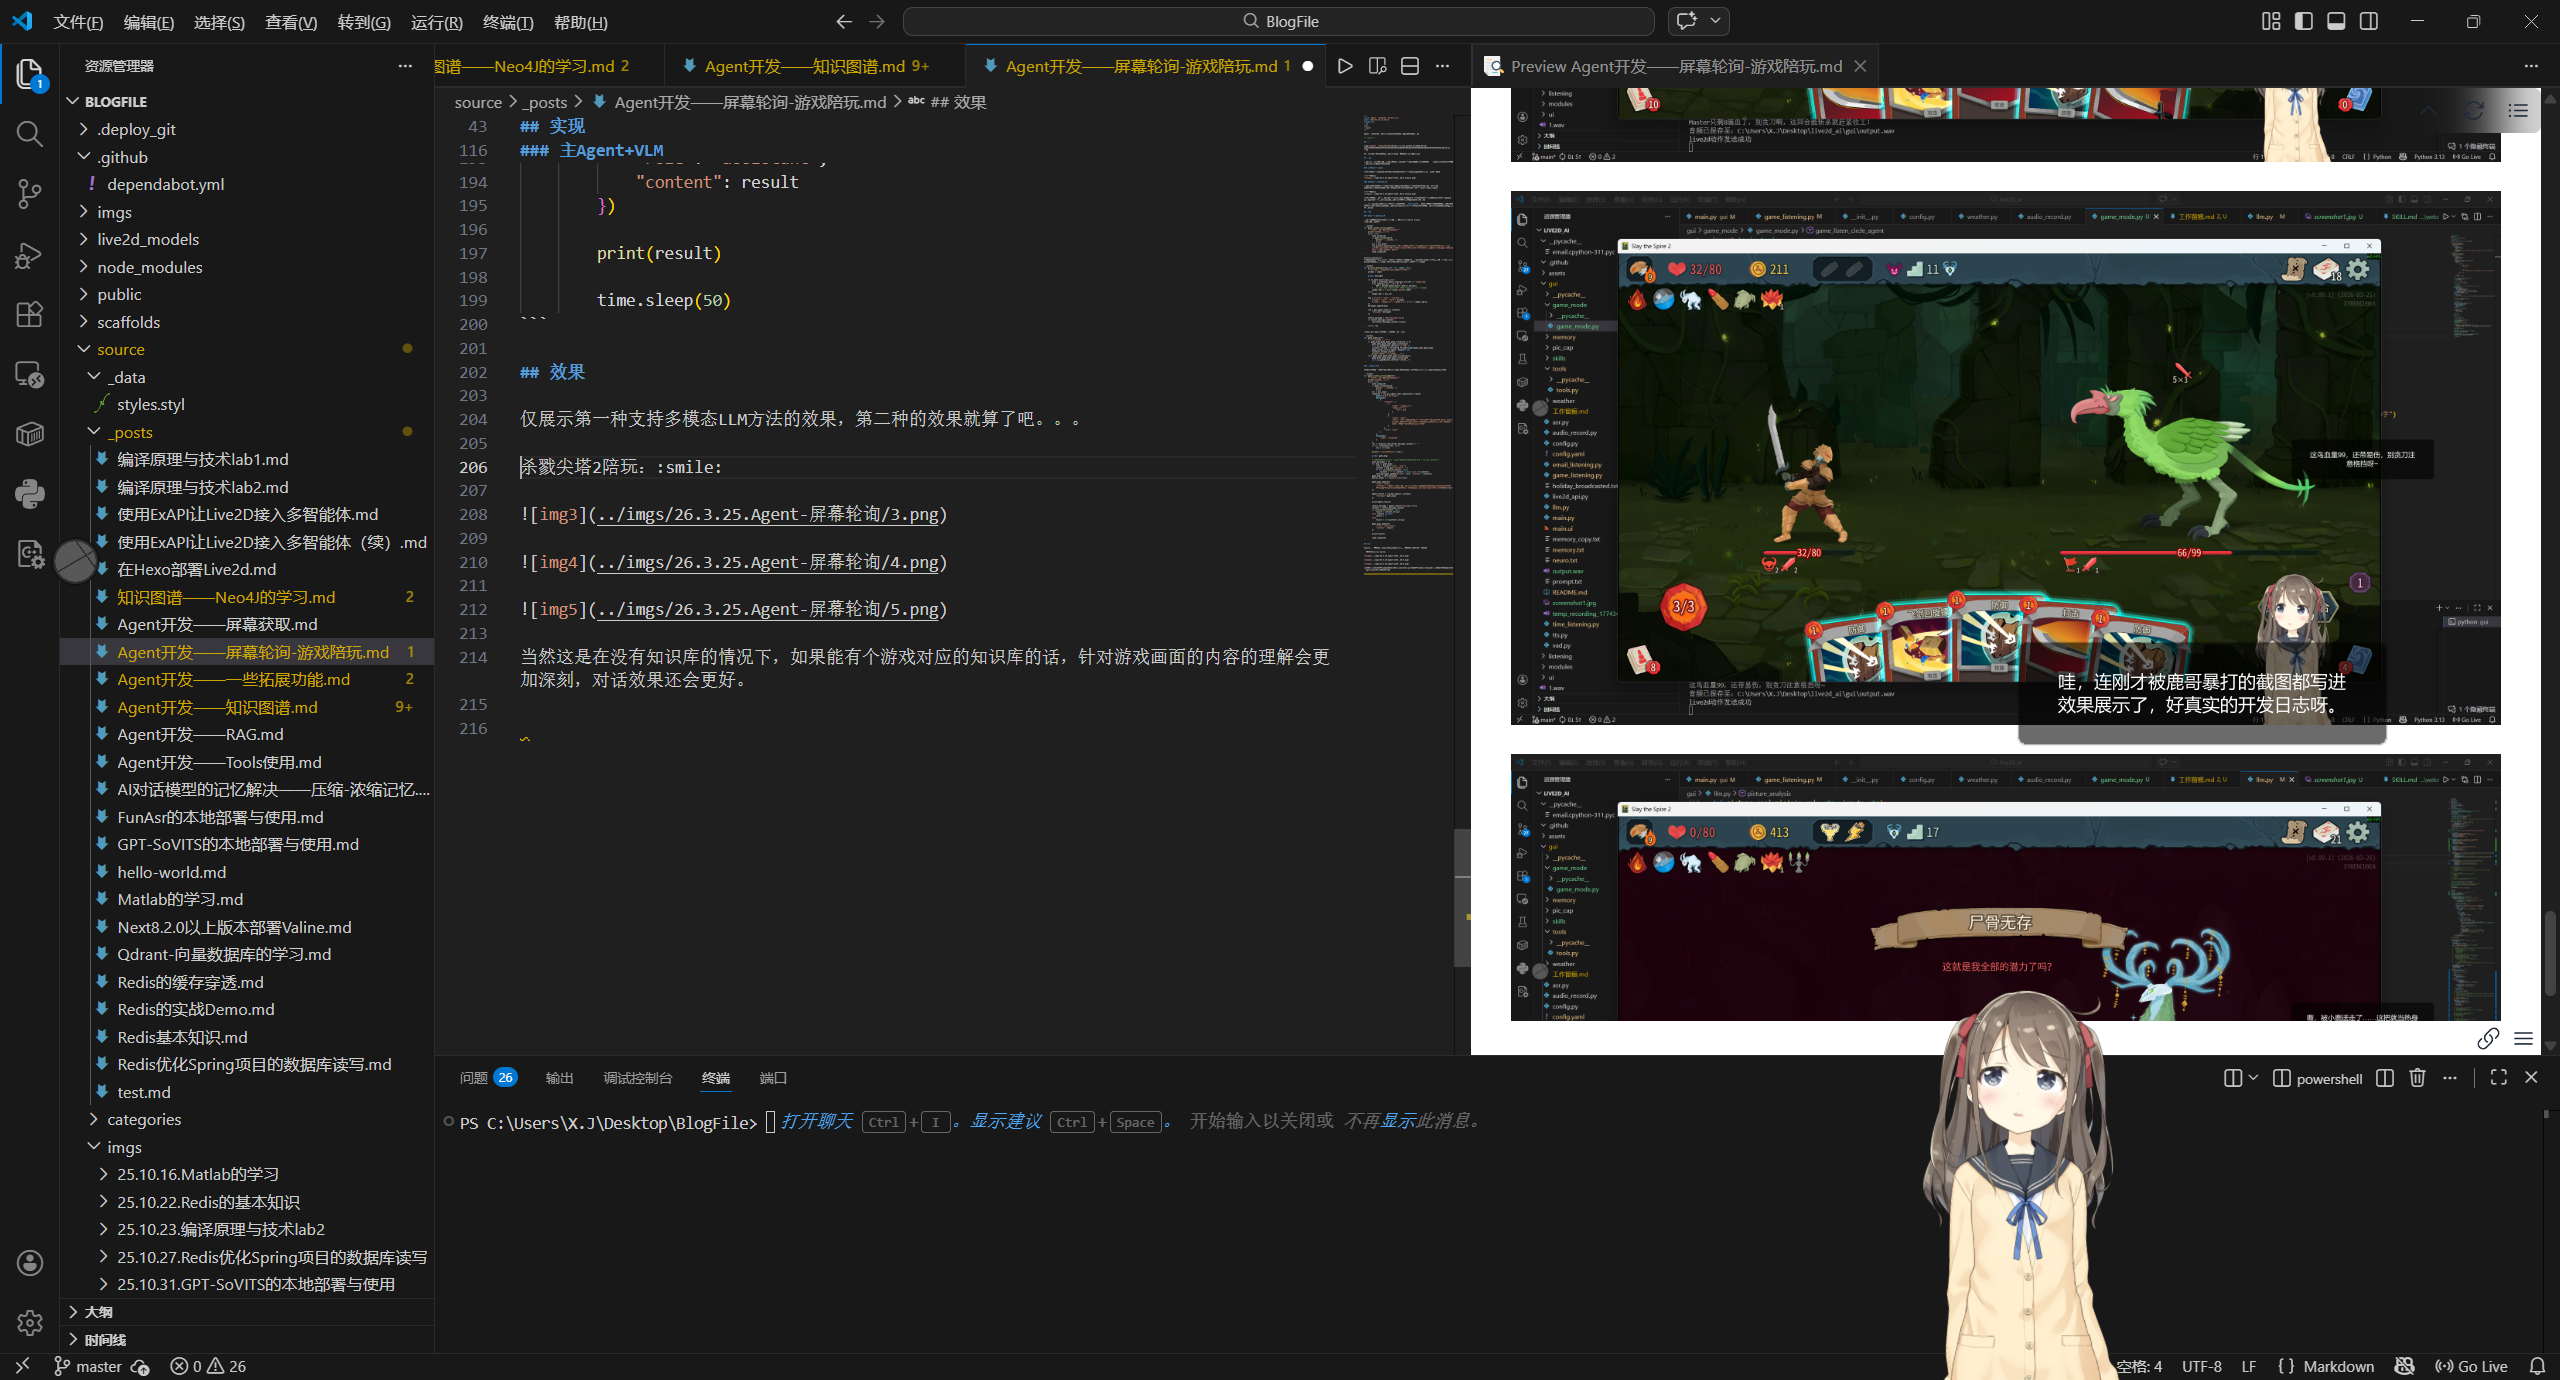
Task: Open Agent开发——RAG.md in the explorer
Action: pos(200,734)
